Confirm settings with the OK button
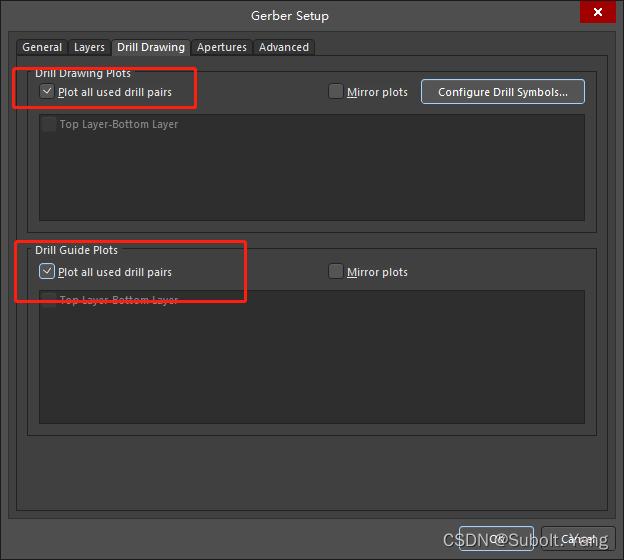624x560 pixels. (x=496, y=538)
